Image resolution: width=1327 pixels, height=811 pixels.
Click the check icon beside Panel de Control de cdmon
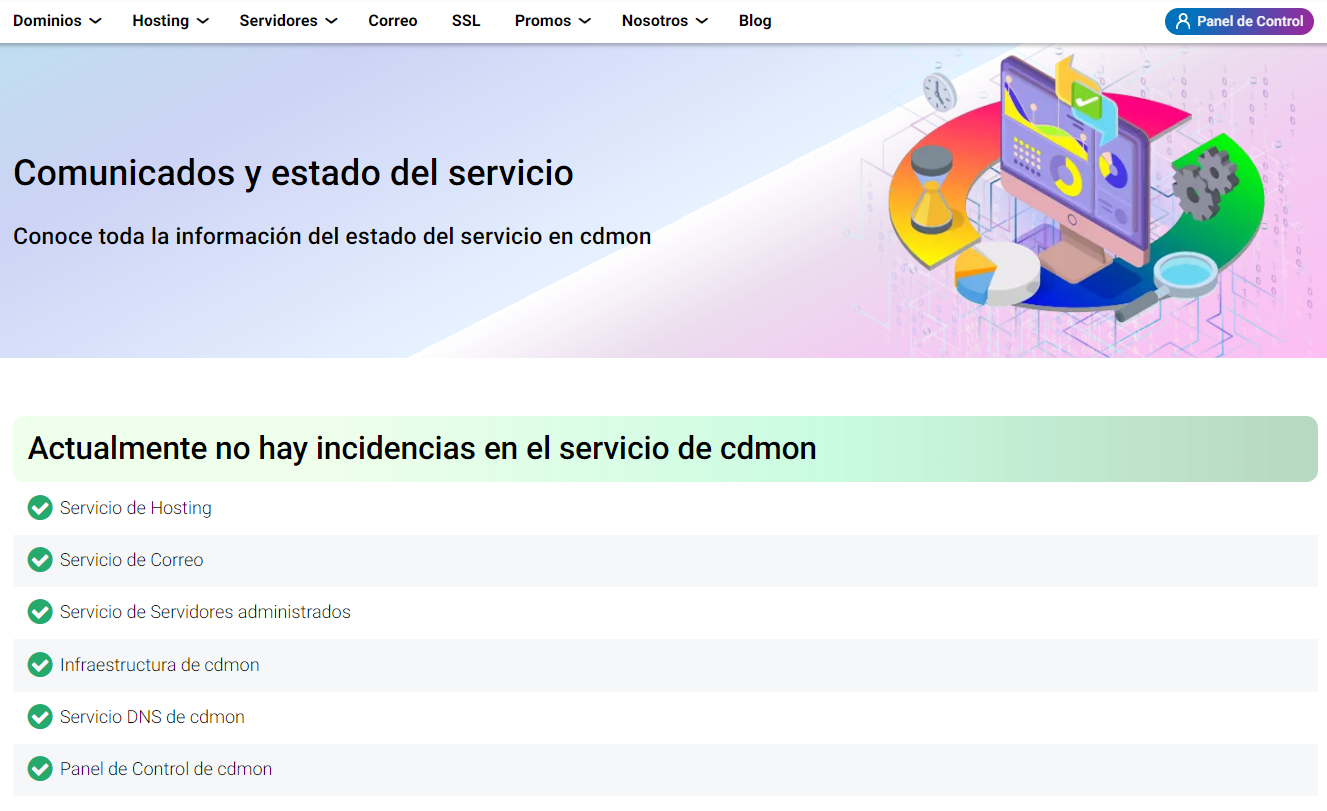tap(40, 769)
